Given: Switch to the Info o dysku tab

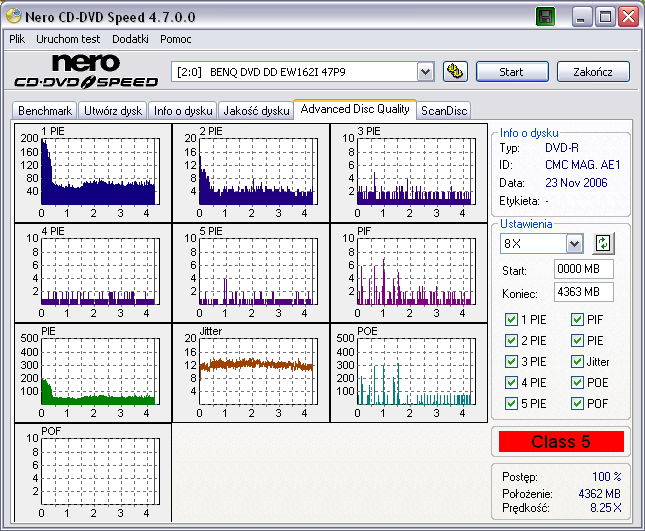Looking at the screenshot, I should 183,111.
